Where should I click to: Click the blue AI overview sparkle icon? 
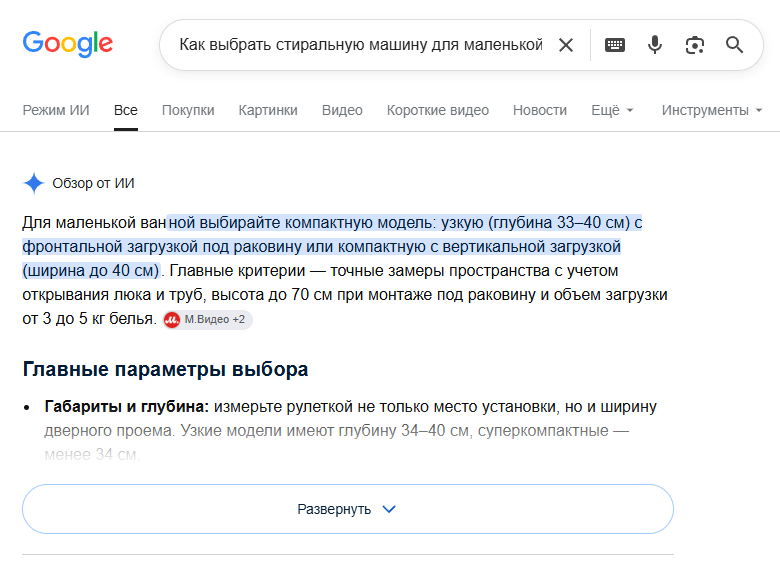coord(34,183)
